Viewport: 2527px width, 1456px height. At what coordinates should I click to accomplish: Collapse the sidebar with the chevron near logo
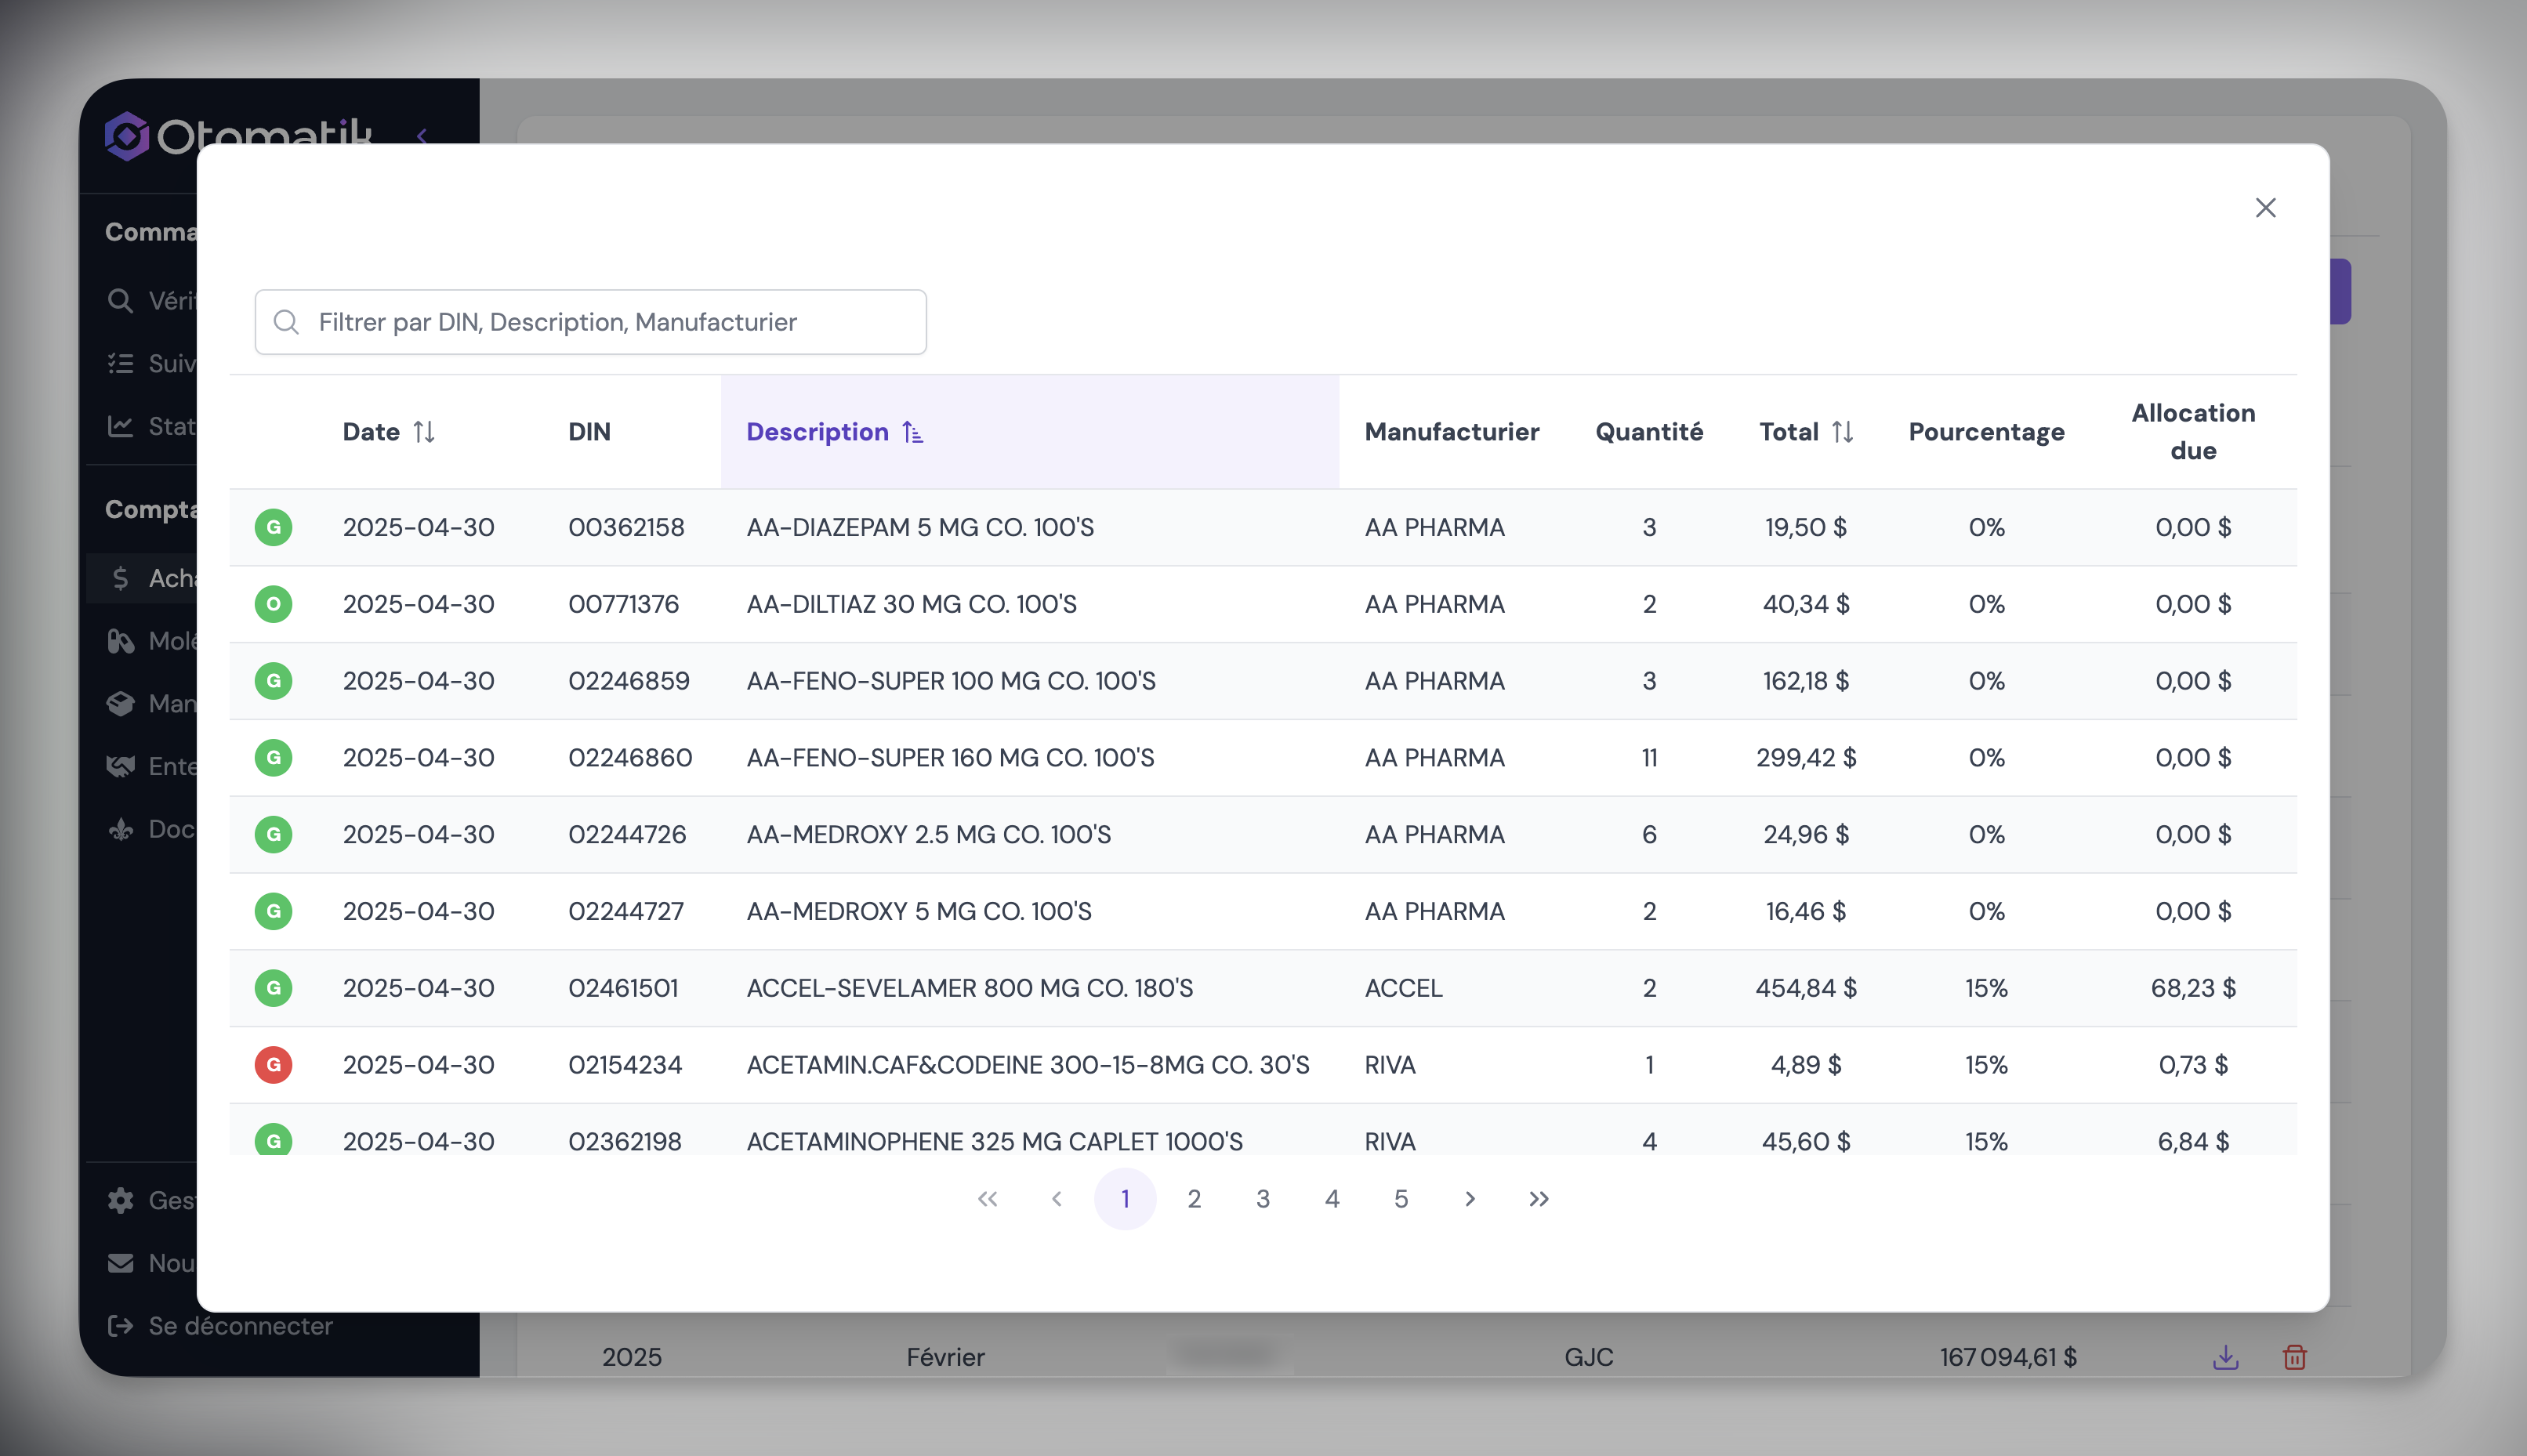(x=422, y=135)
